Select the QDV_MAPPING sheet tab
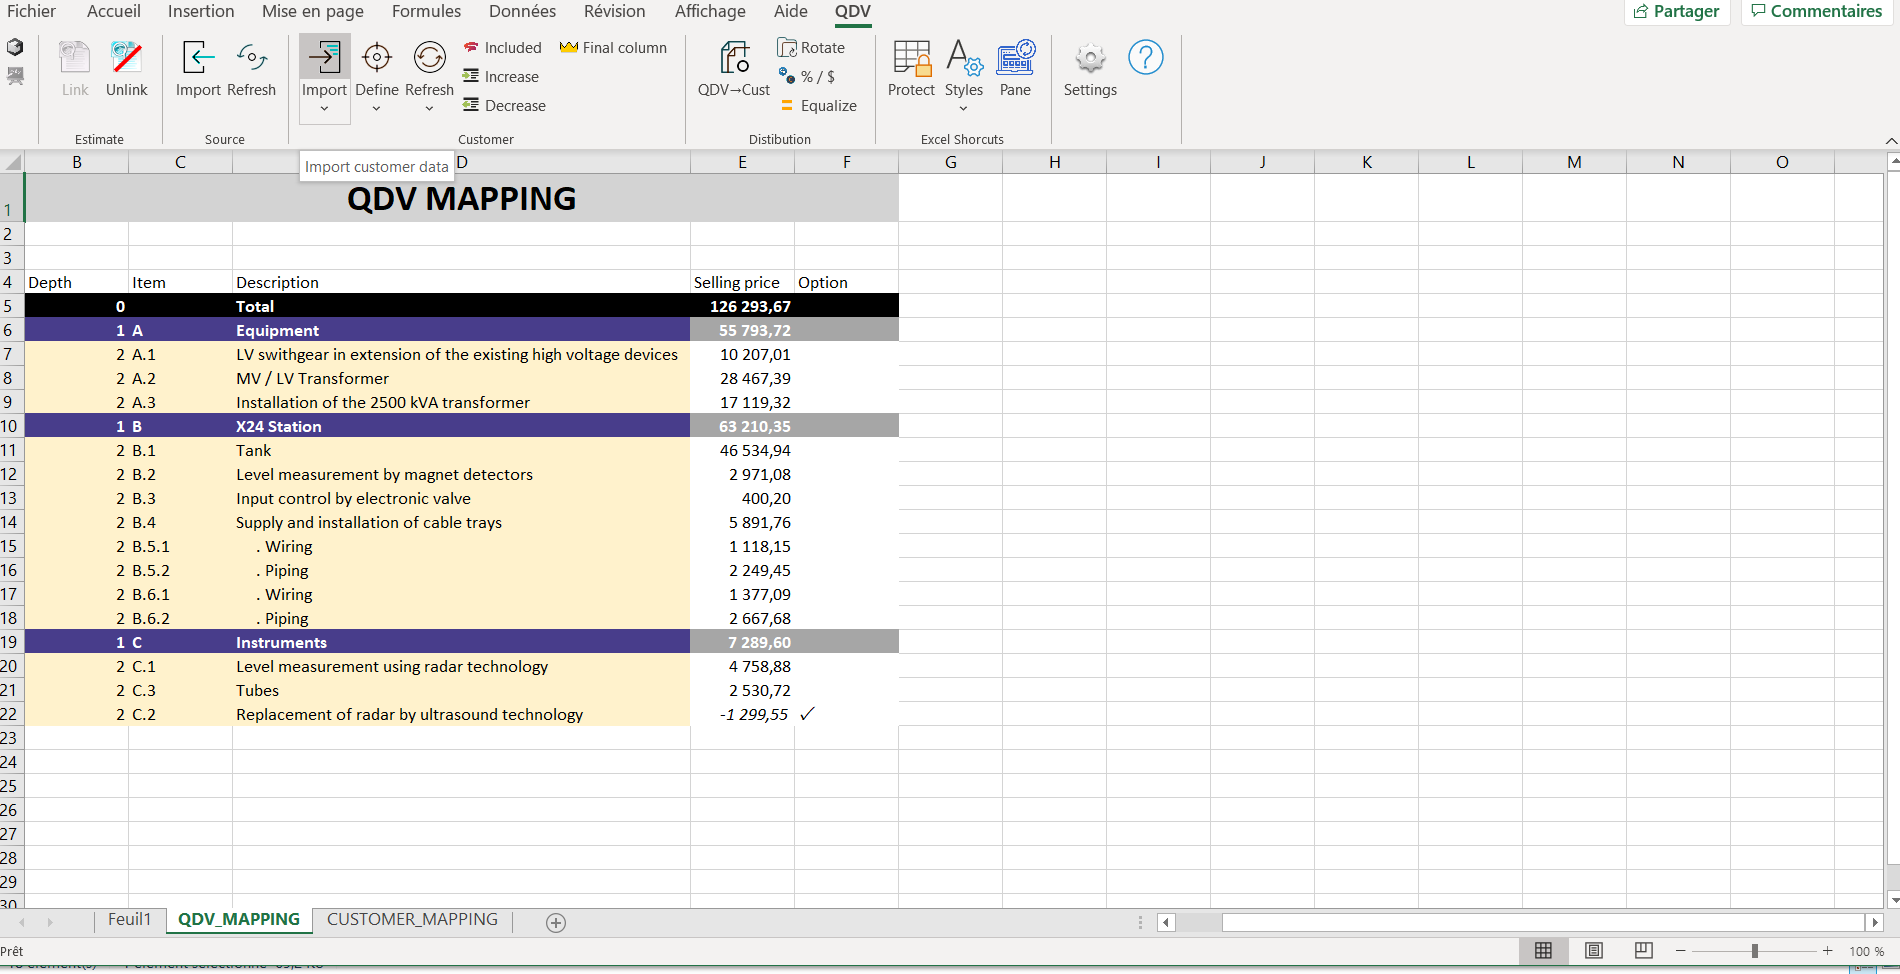Viewport: 1900px width, 974px height. pyautogui.click(x=239, y=920)
